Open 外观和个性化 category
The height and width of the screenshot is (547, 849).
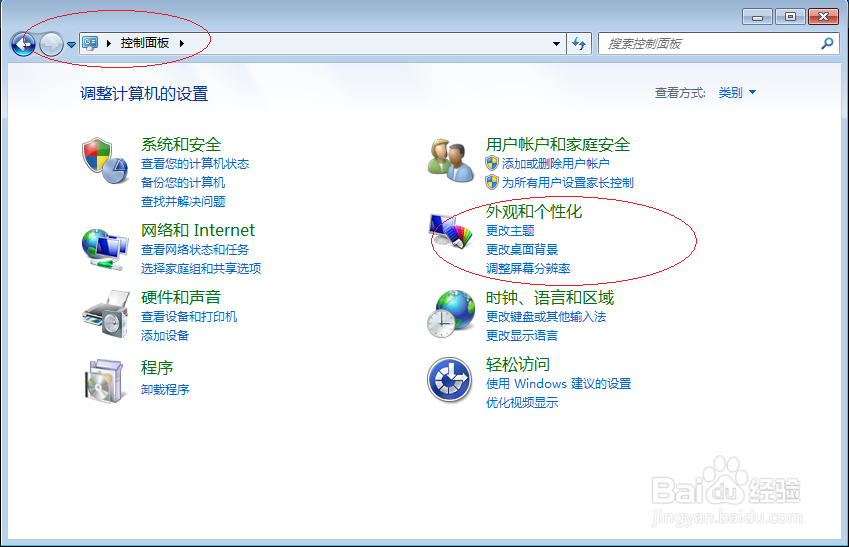[x=534, y=211]
